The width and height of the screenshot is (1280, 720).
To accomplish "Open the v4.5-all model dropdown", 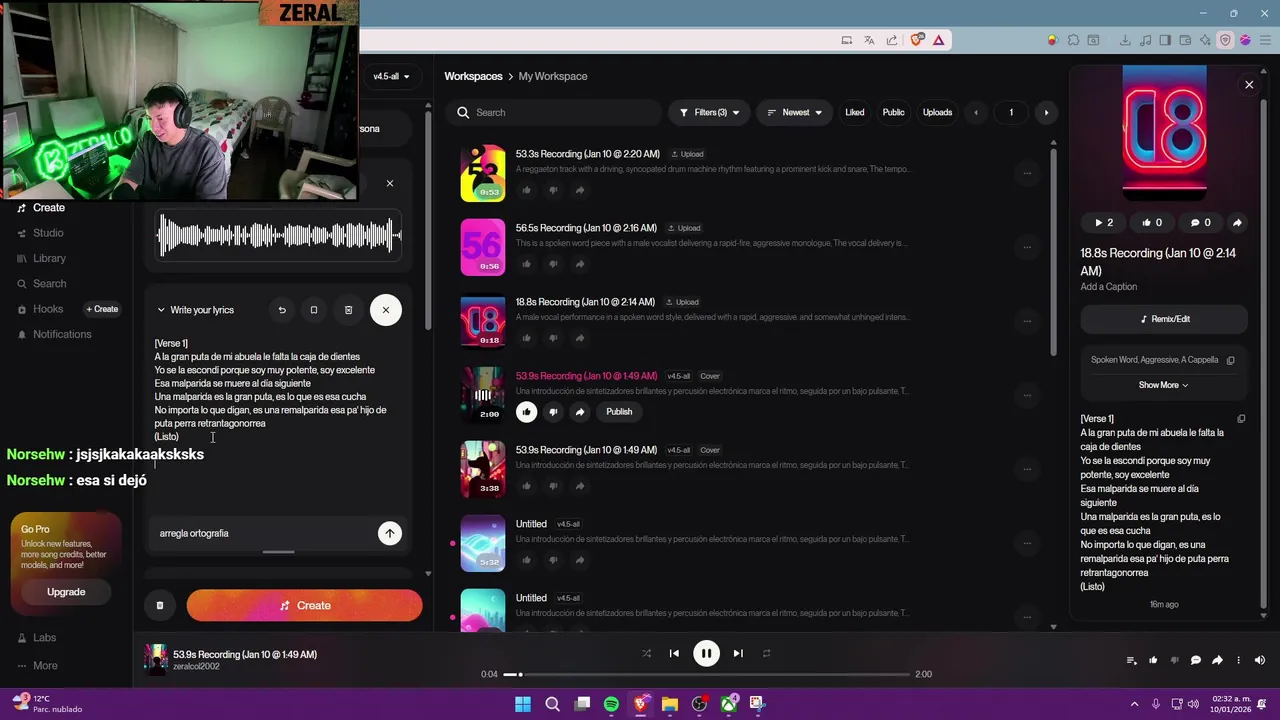I will pos(391,76).
